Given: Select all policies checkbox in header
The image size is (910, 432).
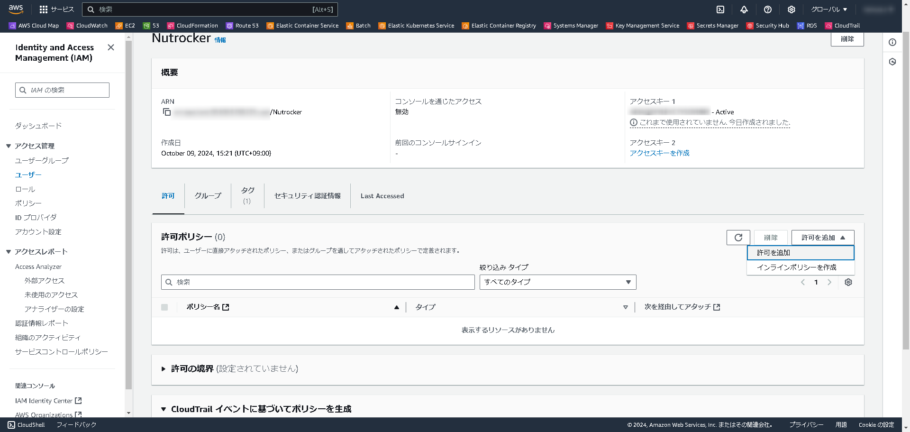Looking at the screenshot, I should click(165, 307).
